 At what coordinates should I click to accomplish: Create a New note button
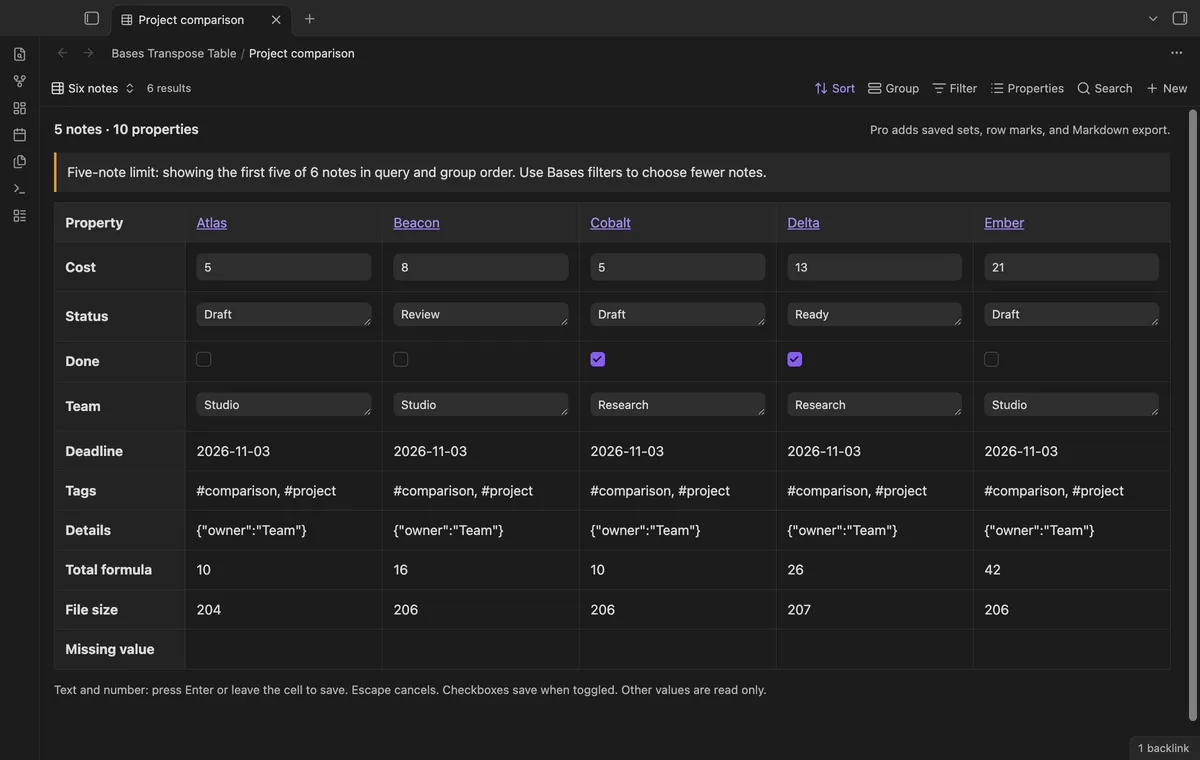(1166, 88)
